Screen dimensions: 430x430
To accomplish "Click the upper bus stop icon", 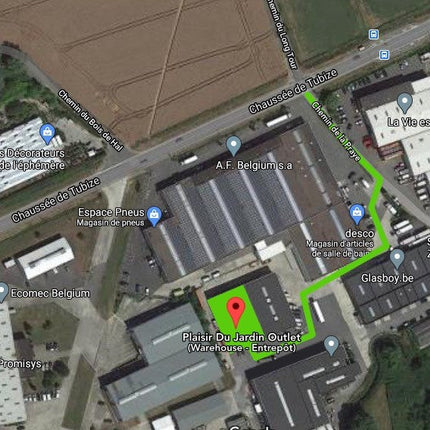I will [374, 34].
